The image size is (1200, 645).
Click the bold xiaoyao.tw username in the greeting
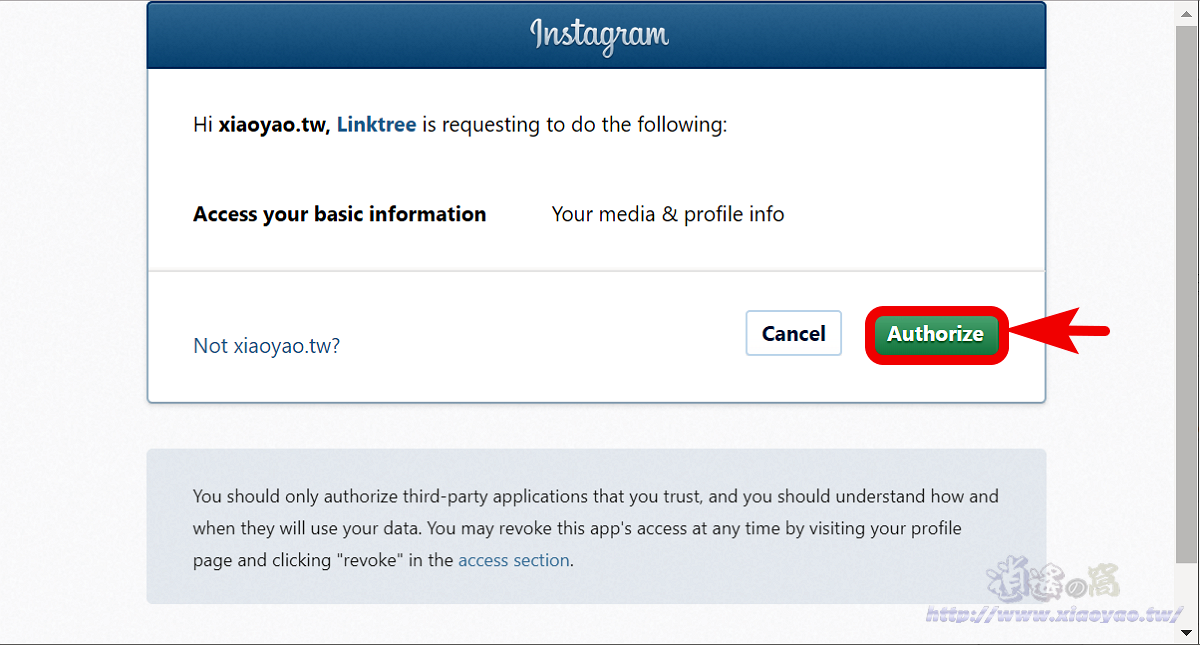click(272, 125)
